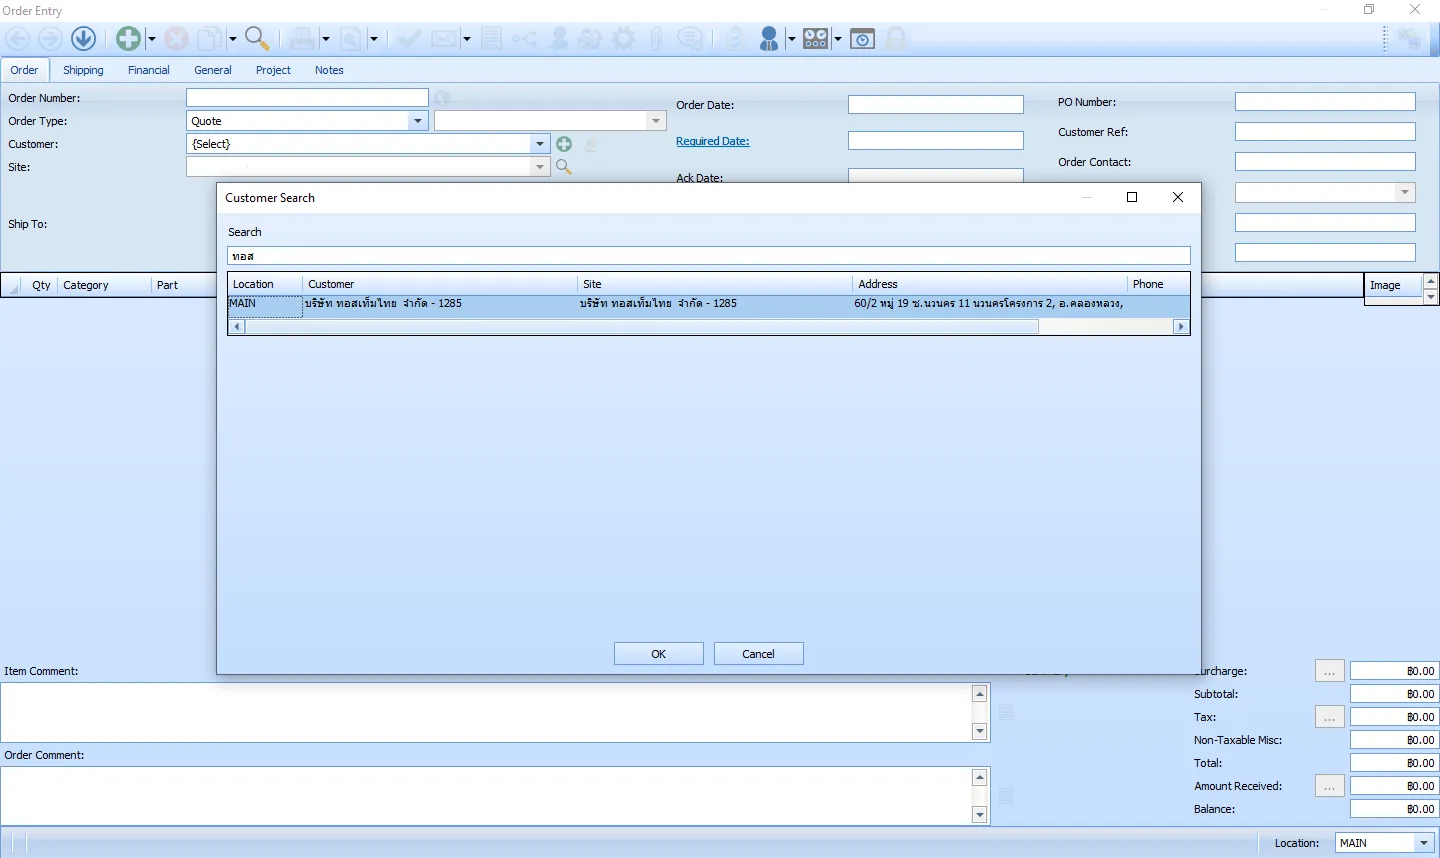Viewport: 1440px width, 858px height.
Task: Click green plus icon beside Customer field
Action: tap(564, 144)
